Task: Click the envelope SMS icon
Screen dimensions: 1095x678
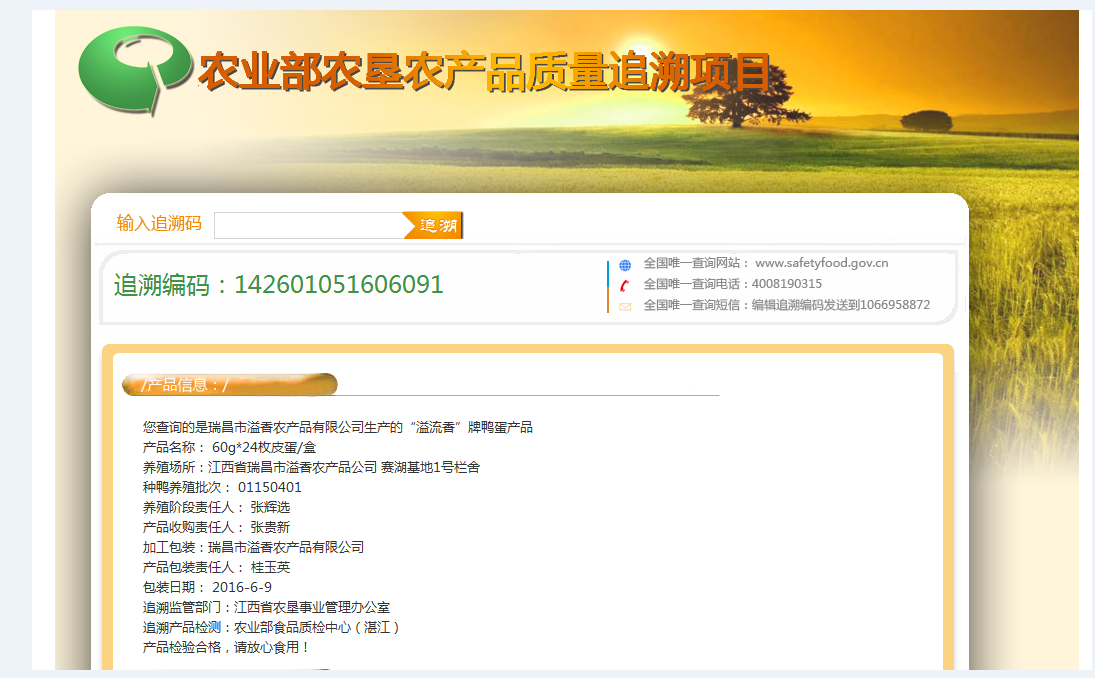Action: click(625, 306)
